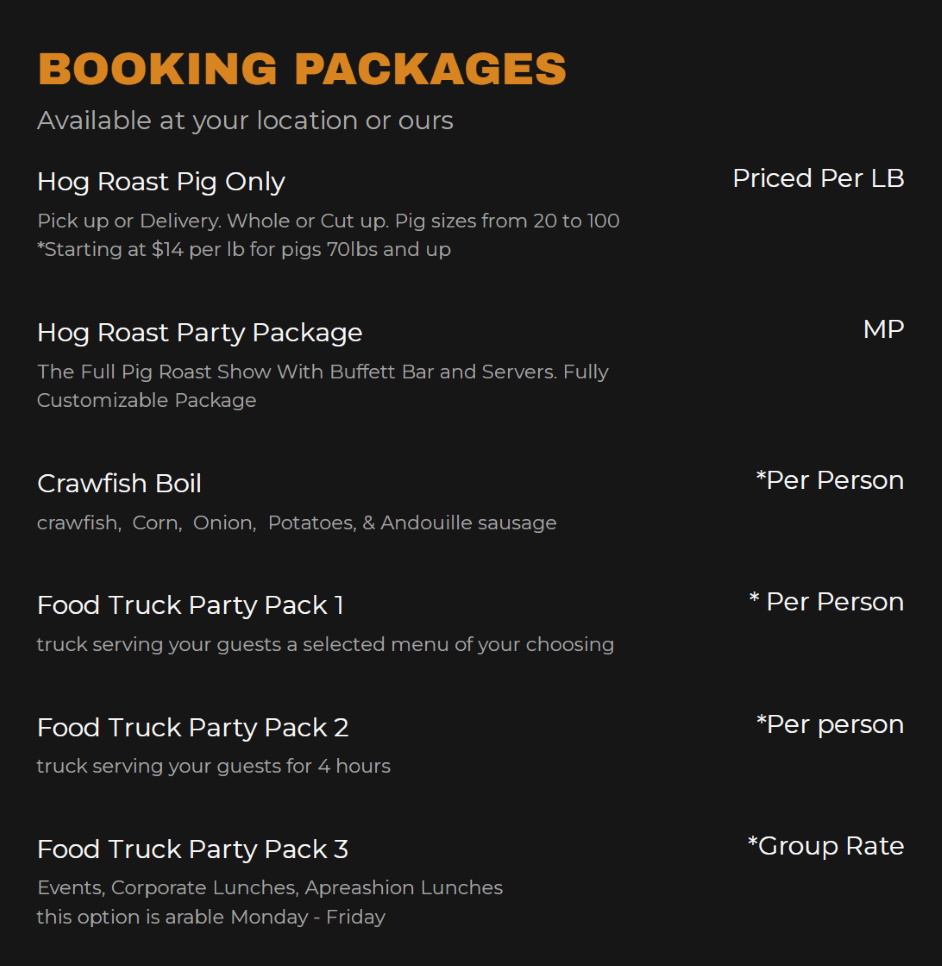Click the Party Pack 2 '*Per person' price
The image size is (942, 966).
(829, 725)
